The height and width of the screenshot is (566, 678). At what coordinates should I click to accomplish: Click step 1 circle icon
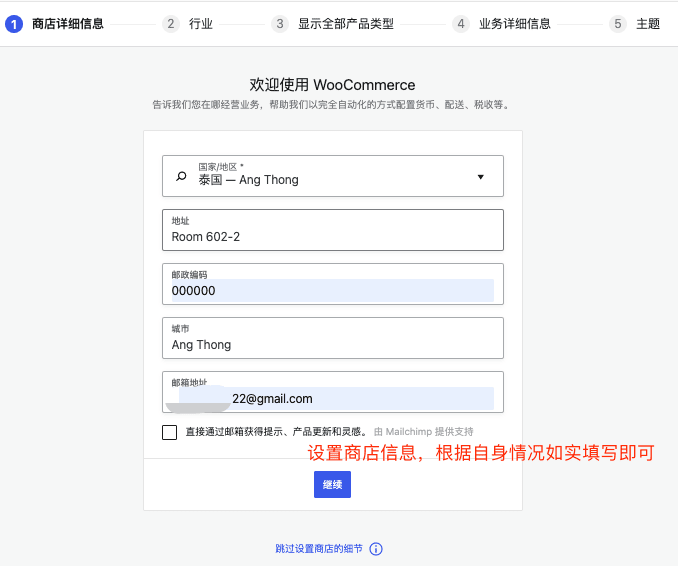click(x=14, y=24)
